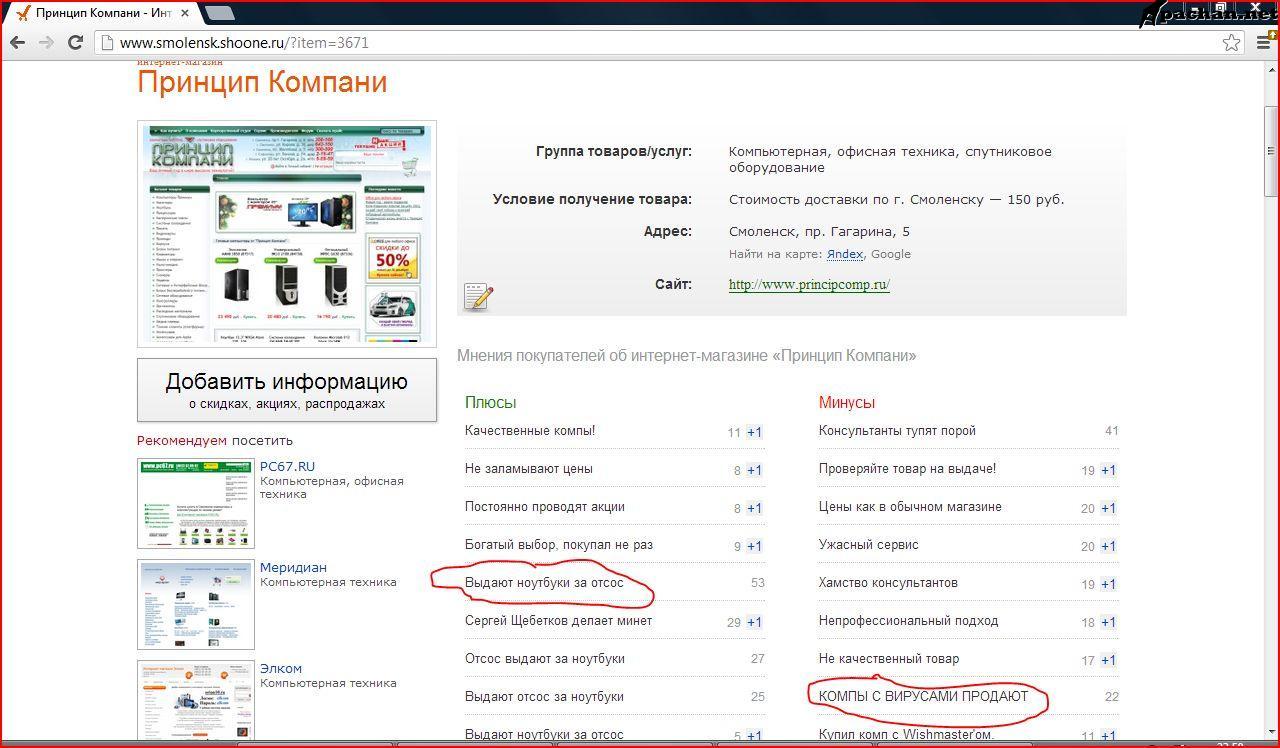The width and height of the screenshot is (1280, 748).
Task: Open Яndex map link
Action: (845, 254)
